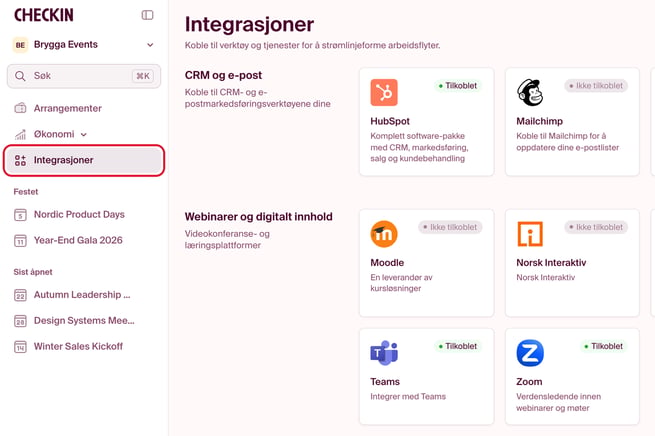Click HubSpot's Tilkoblet status badge
This screenshot has height=436, width=655.
(458, 86)
